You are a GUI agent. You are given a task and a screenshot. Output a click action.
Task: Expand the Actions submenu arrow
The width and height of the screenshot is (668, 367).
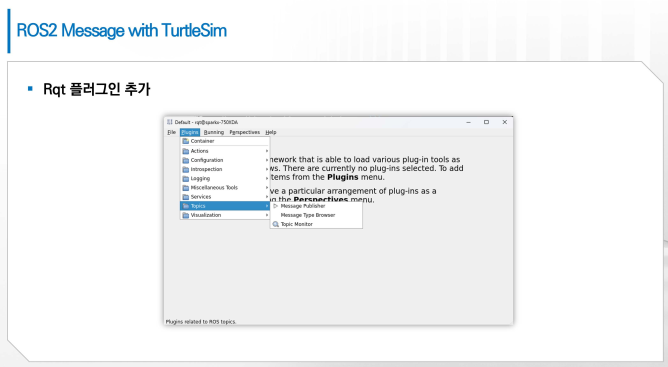tap(267, 151)
